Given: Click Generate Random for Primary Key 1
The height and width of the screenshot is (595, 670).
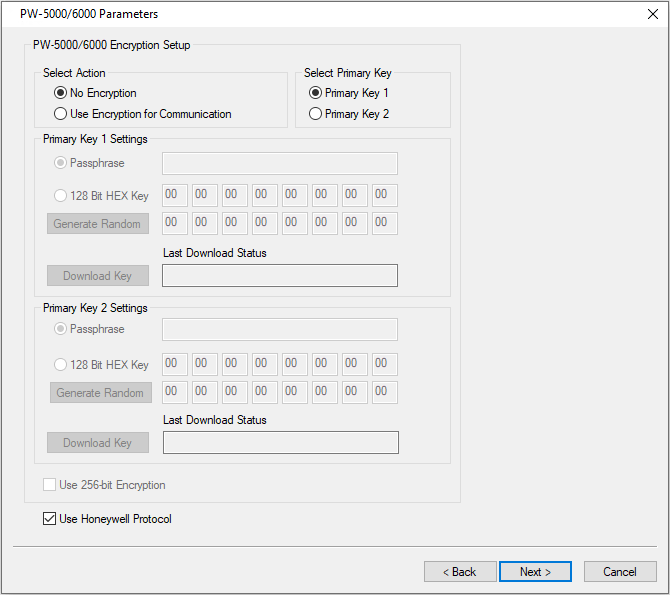Looking at the screenshot, I should click(98, 224).
